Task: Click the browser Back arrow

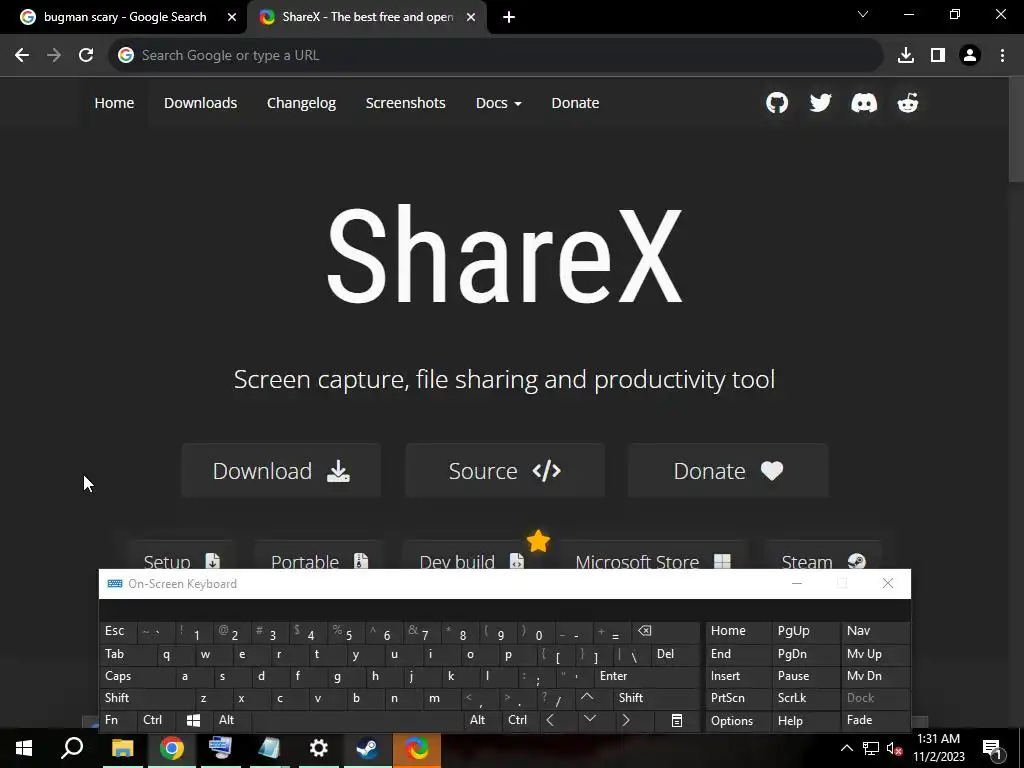Action: coord(22,55)
